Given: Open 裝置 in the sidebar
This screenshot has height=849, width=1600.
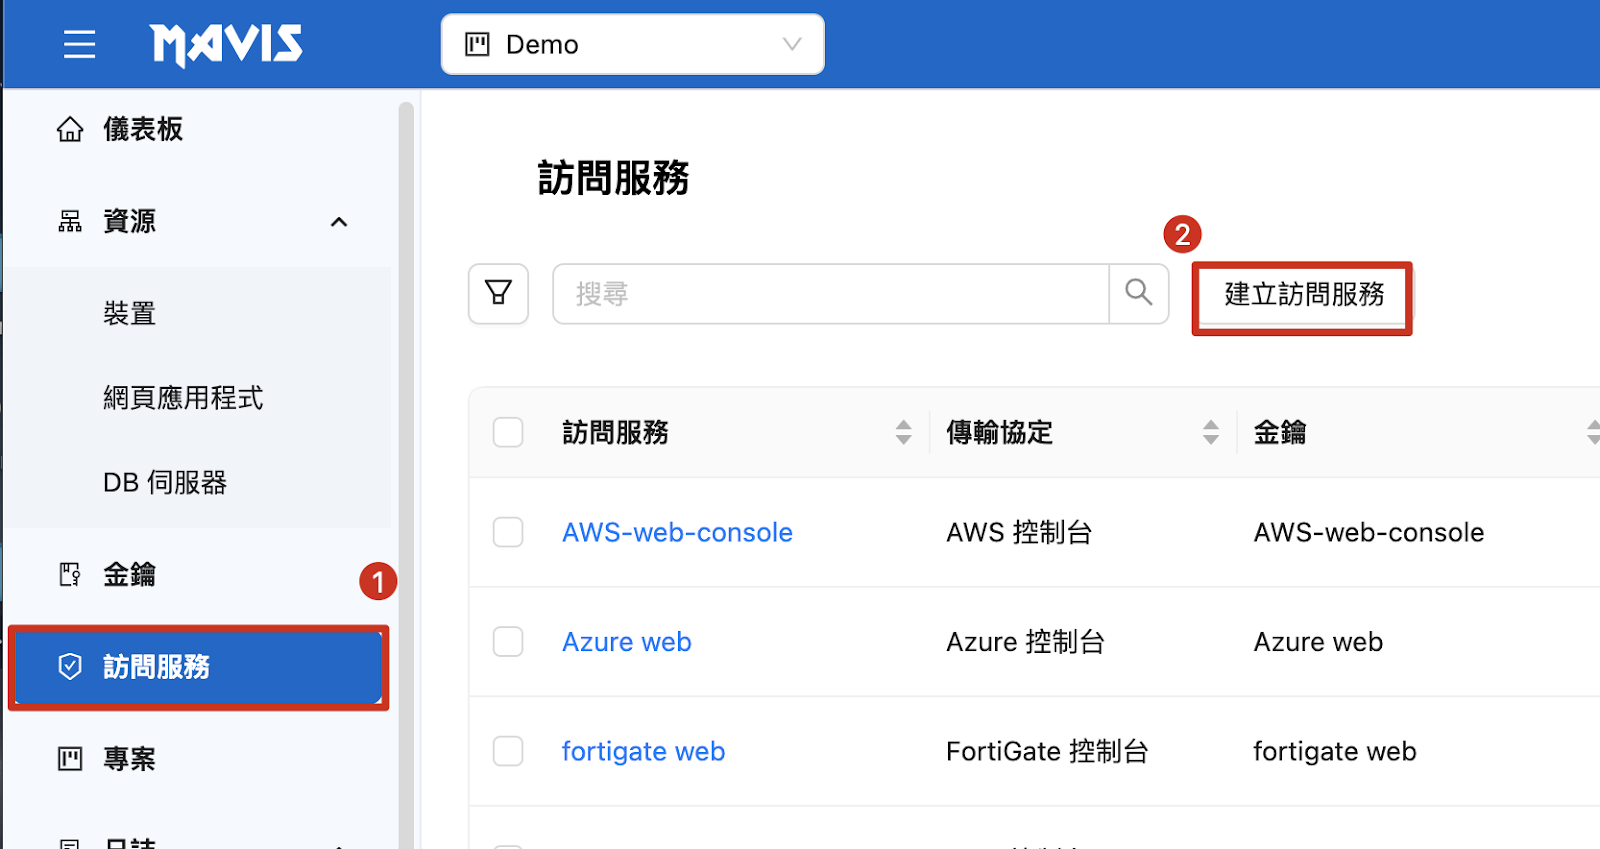Looking at the screenshot, I should 130,314.
